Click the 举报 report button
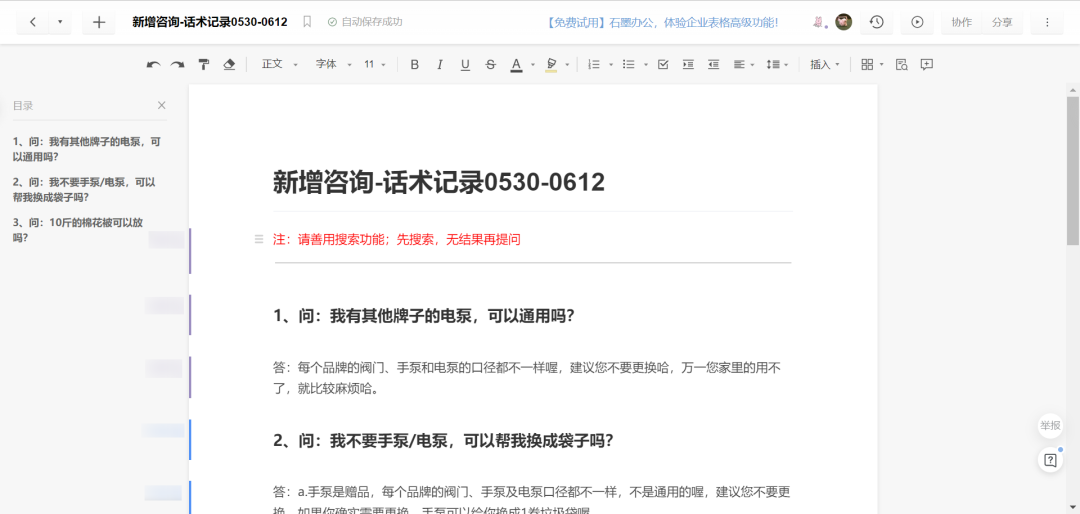This screenshot has width=1080, height=514. [x=1050, y=426]
